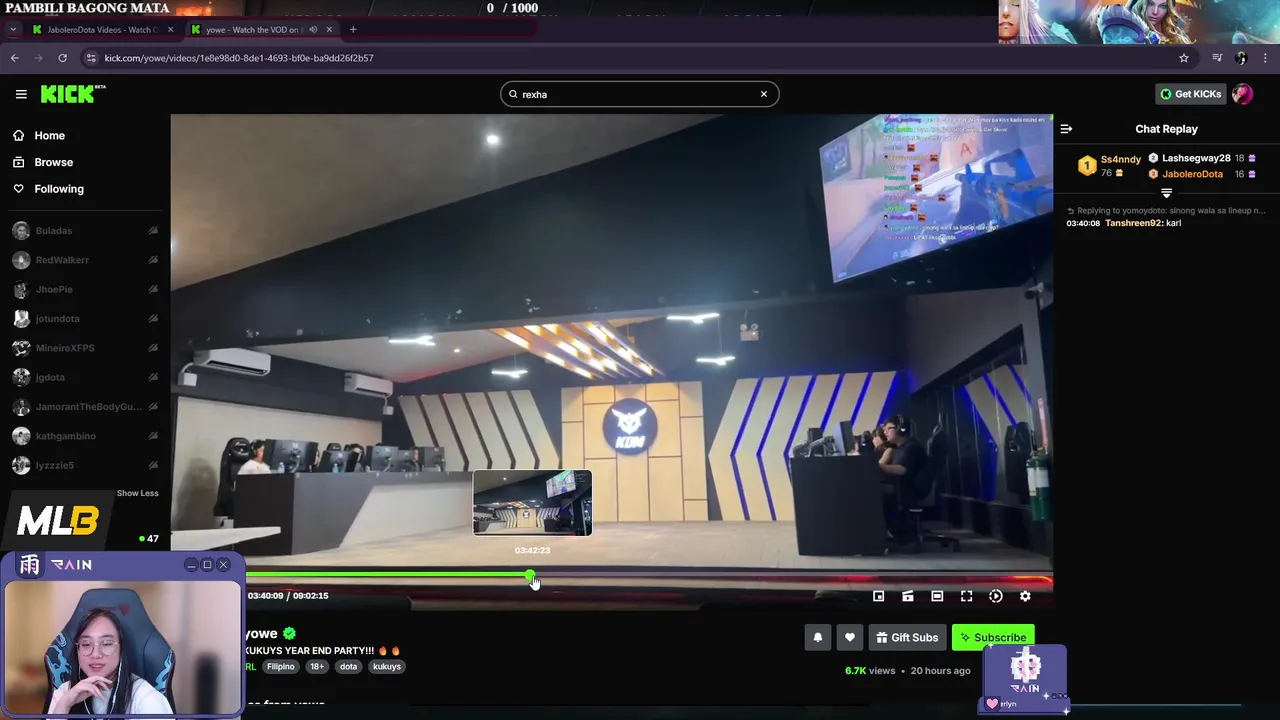Mute alerts for Buladas channel

click(153, 231)
